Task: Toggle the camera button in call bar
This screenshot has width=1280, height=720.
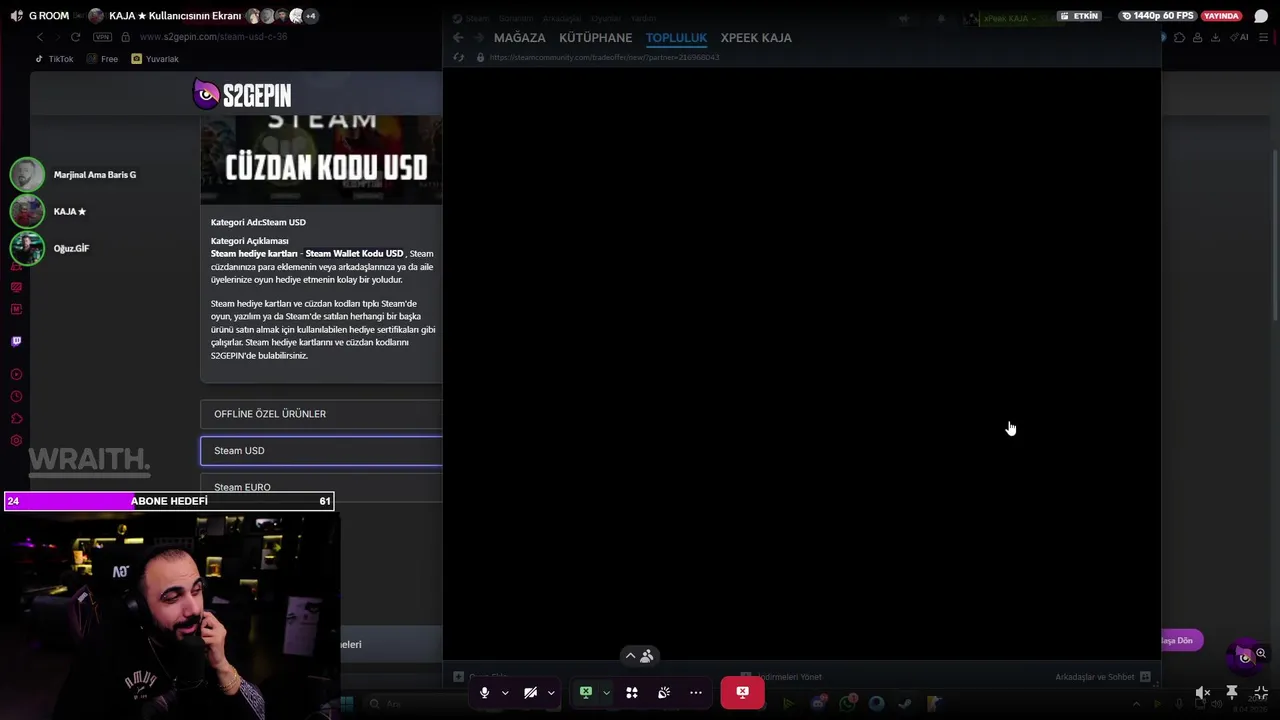Action: (x=530, y=692)
